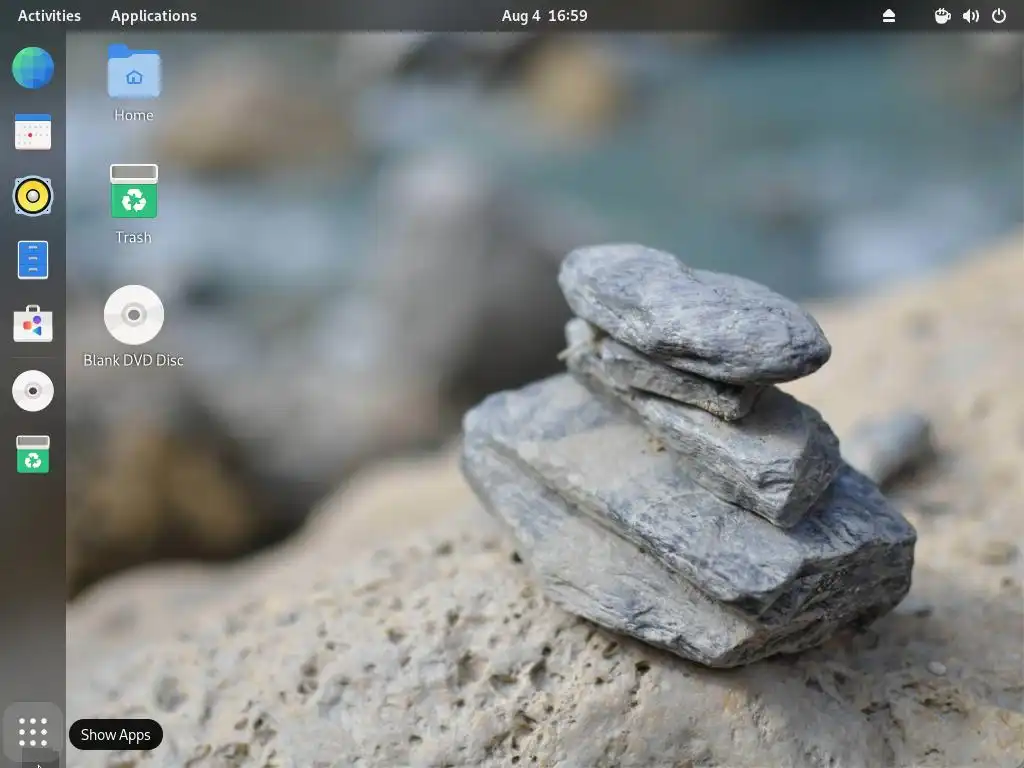Screen dimensions: 1024x768
Task: Open the clock showing Aug 4 16:59
Action: (x=545, y=16)
